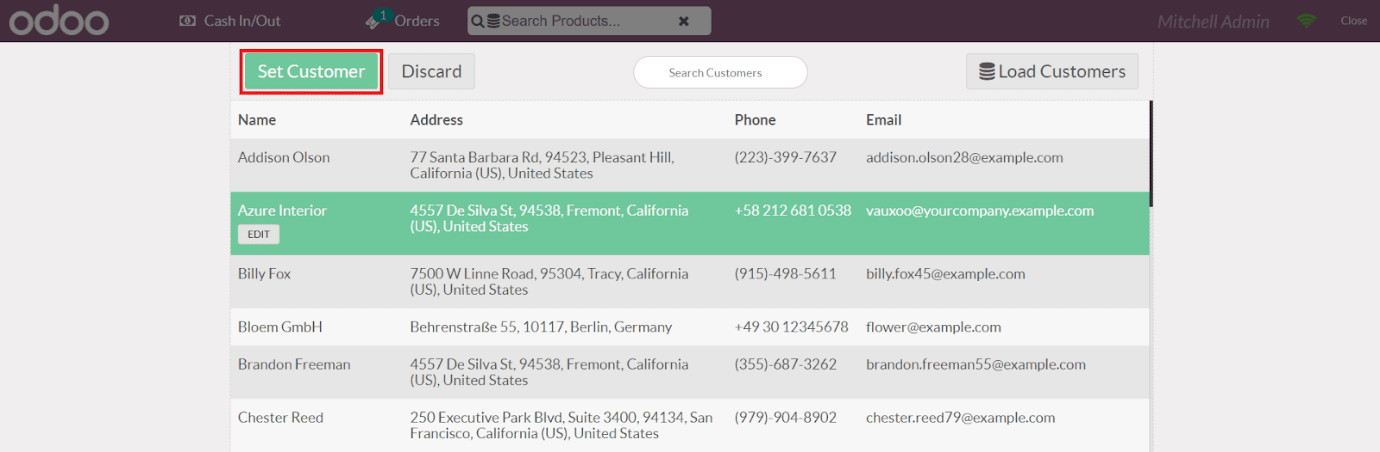1380x452 pixels.
Task: Select customer Billy Fox
Action: [690, 282]
